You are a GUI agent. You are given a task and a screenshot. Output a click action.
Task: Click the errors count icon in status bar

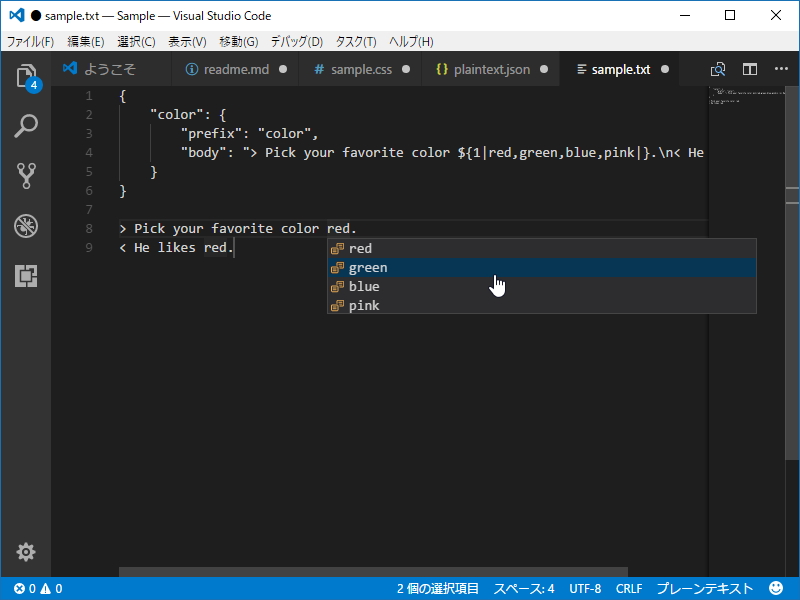pos(19,589)
